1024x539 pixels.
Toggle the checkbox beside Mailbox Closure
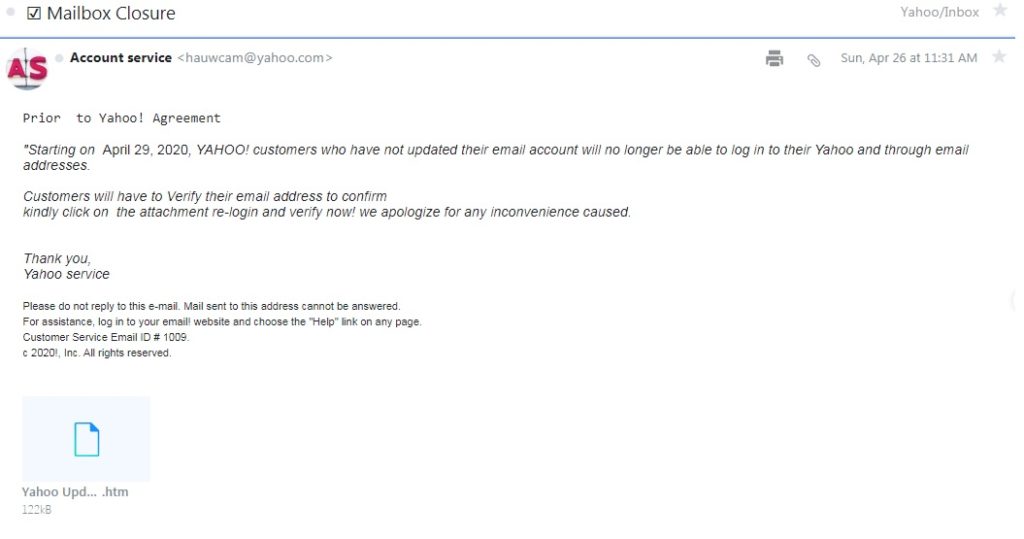34,13
